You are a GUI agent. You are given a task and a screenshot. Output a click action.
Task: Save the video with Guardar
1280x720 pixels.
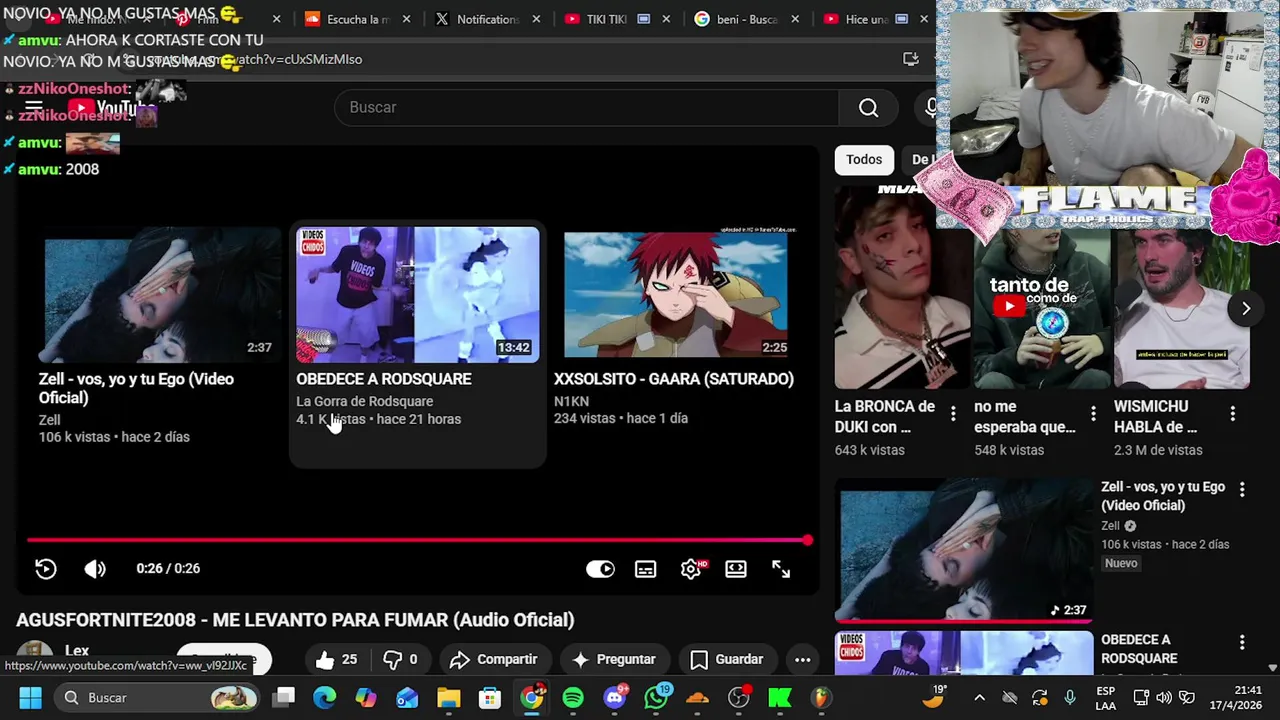click(x=727, y=659)
